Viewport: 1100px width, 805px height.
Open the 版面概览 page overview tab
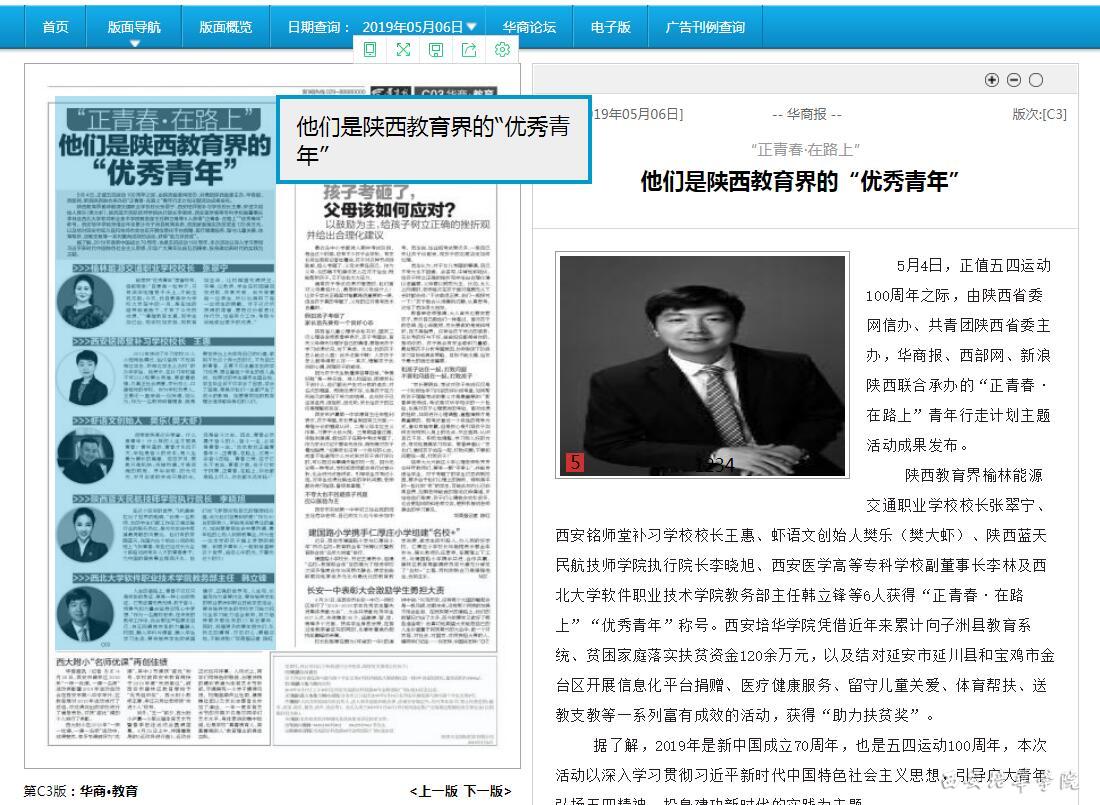[226, 27]
